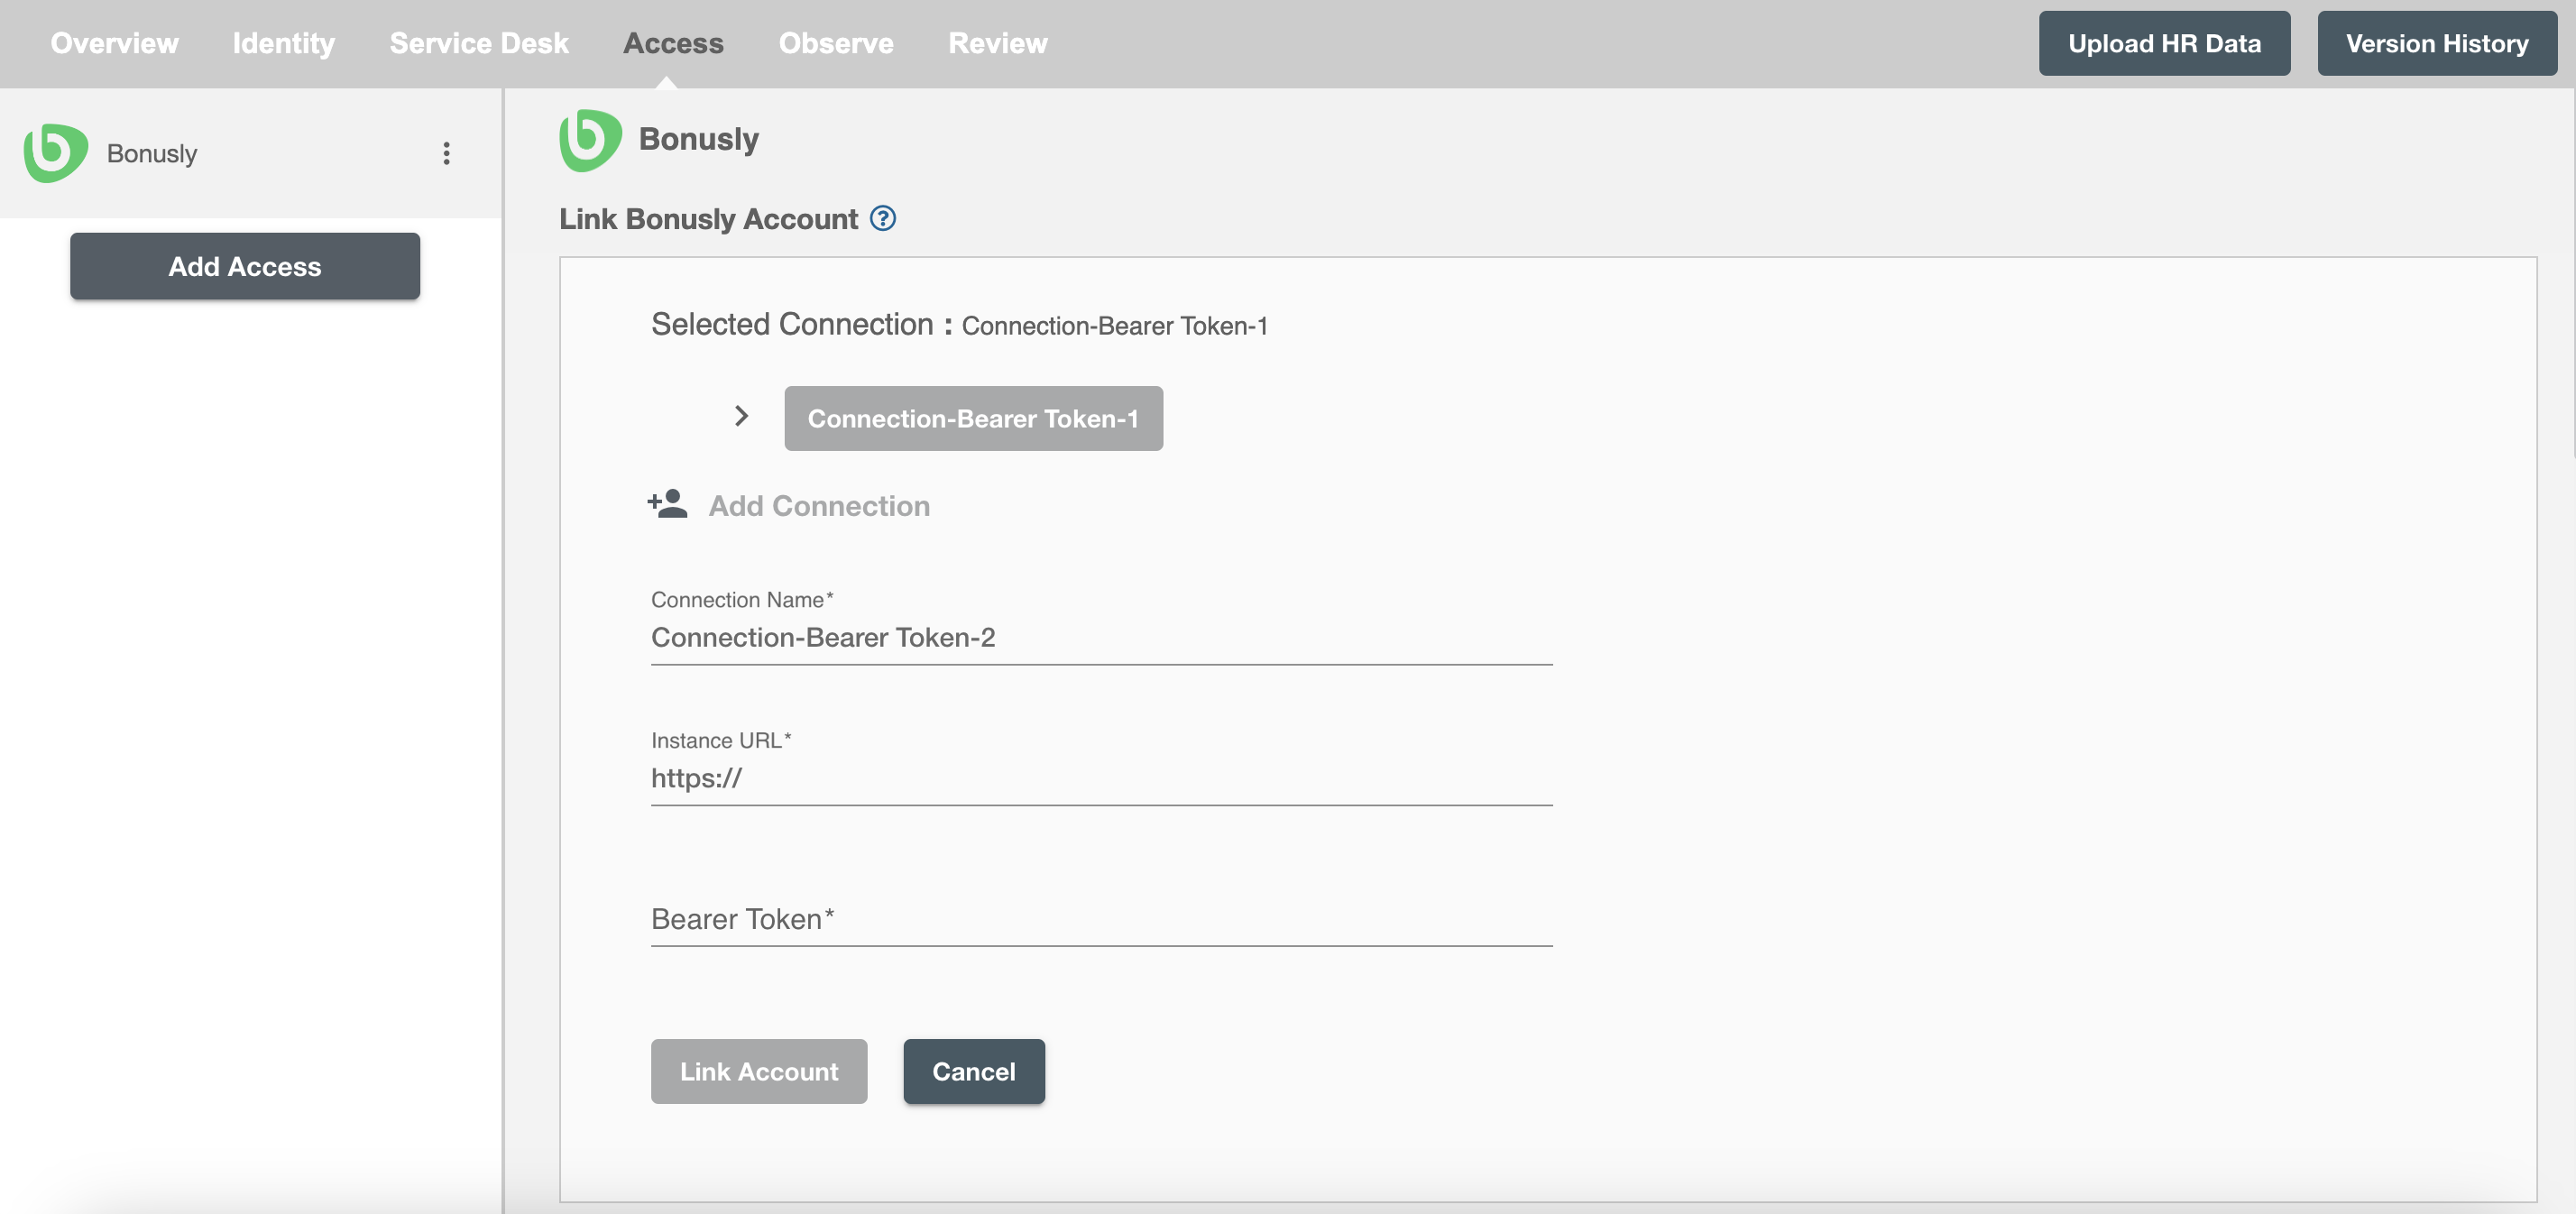The height and width of the screenshot is (1214, 2576).
Task: Select the Connection-Bearer Token-1 button
Action: [x=972, y=418]
